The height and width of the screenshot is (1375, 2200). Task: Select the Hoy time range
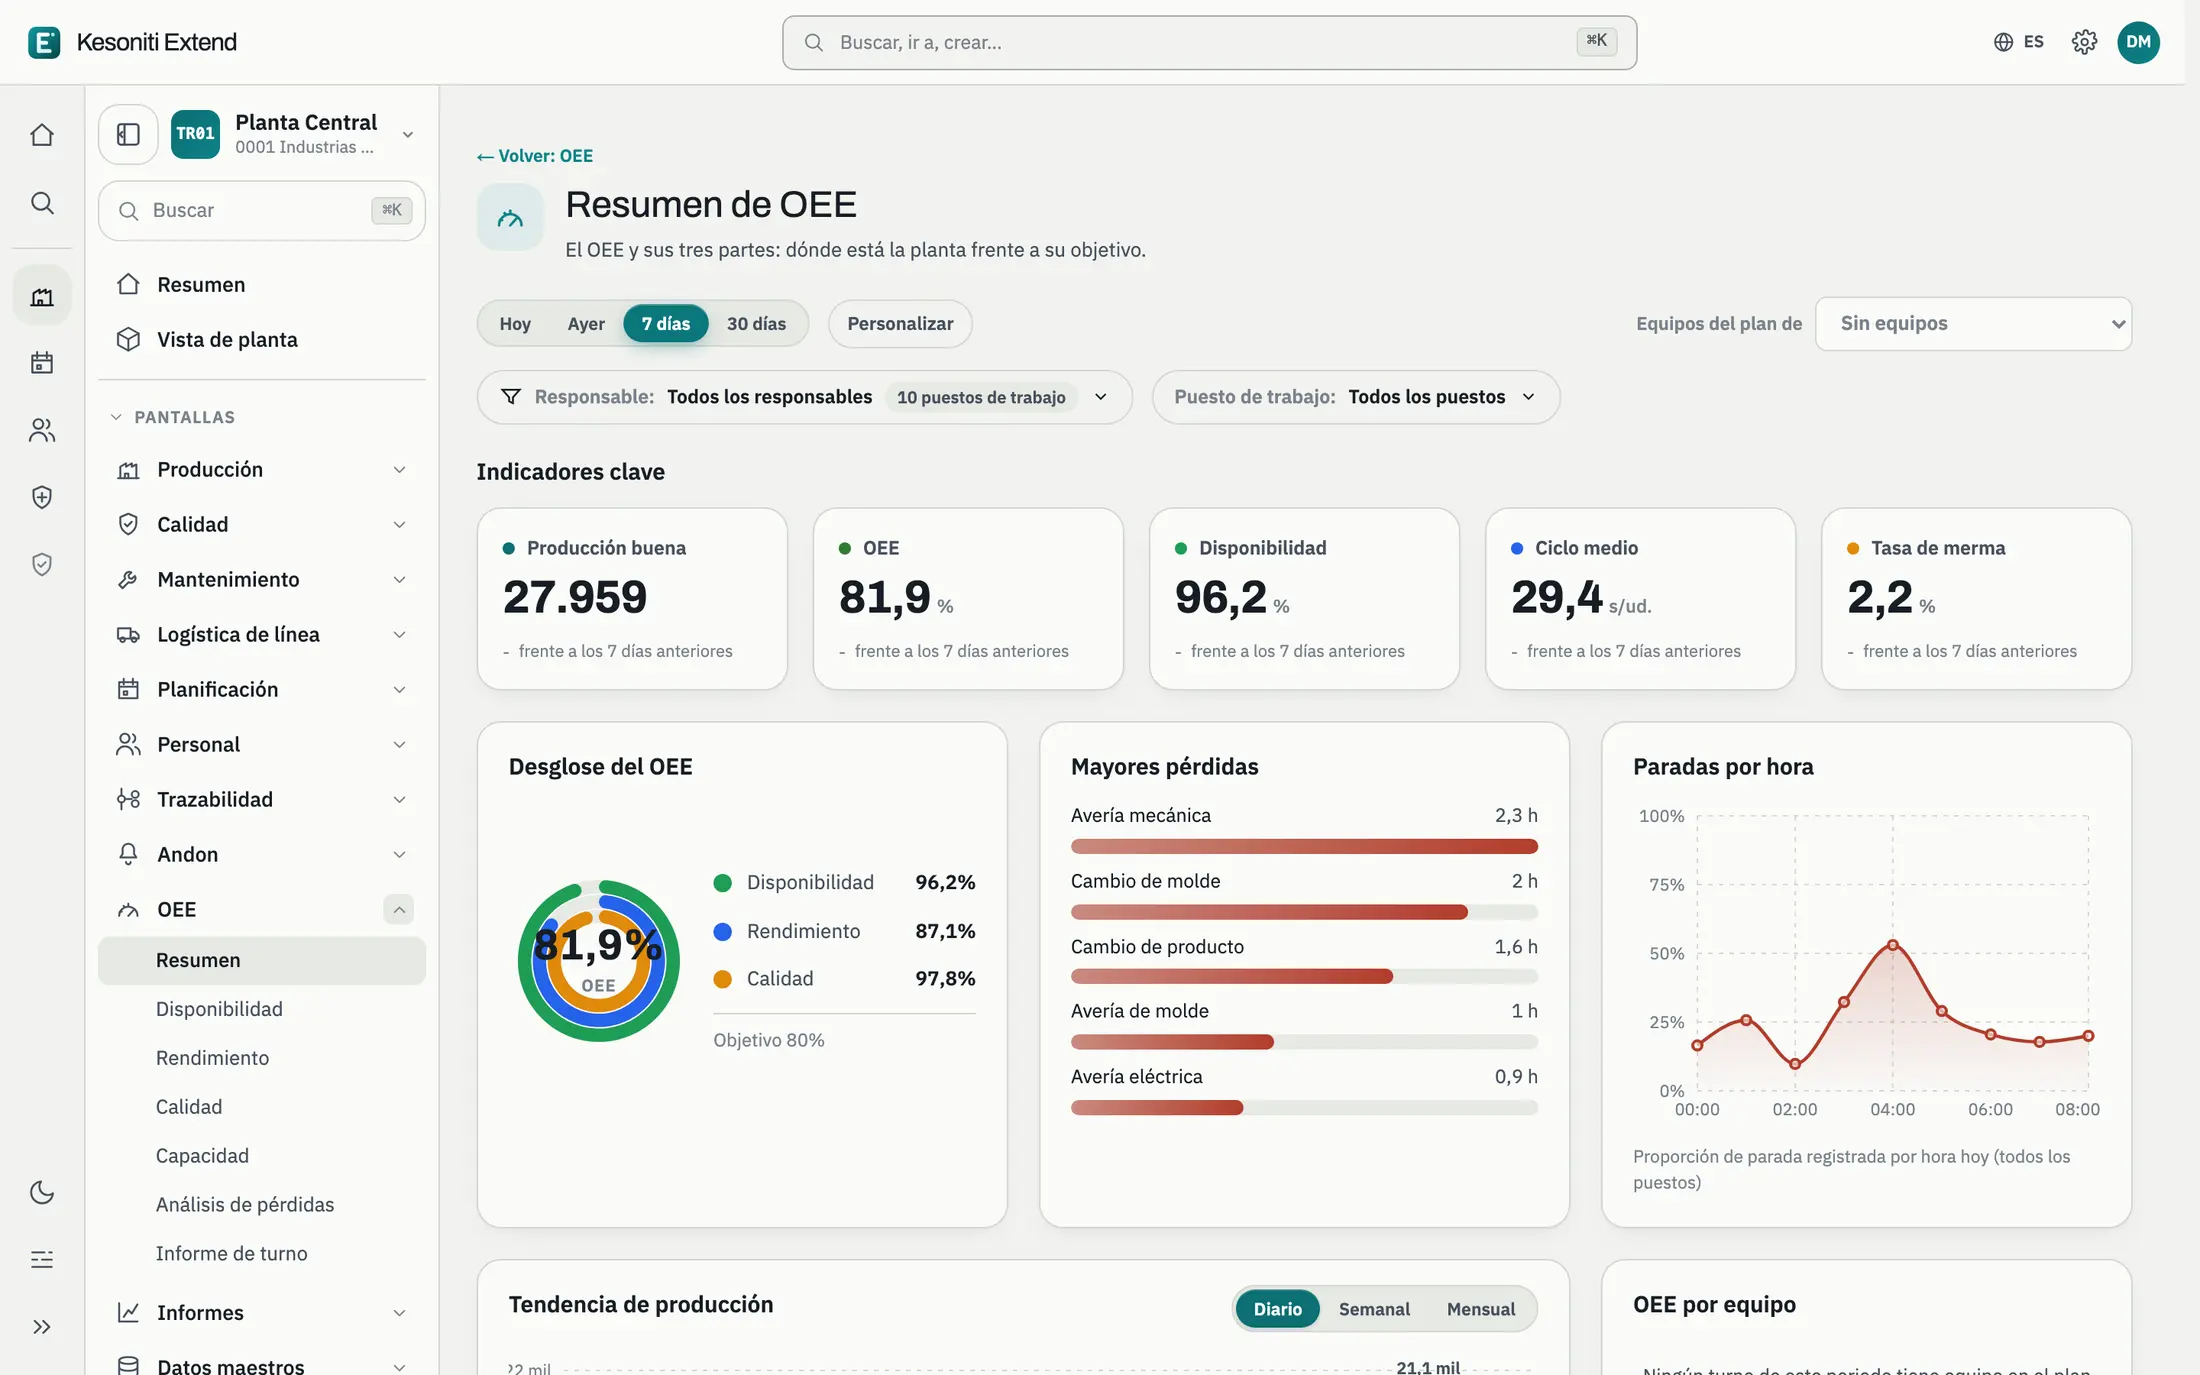pyautogui.click(x=515, y=324)
